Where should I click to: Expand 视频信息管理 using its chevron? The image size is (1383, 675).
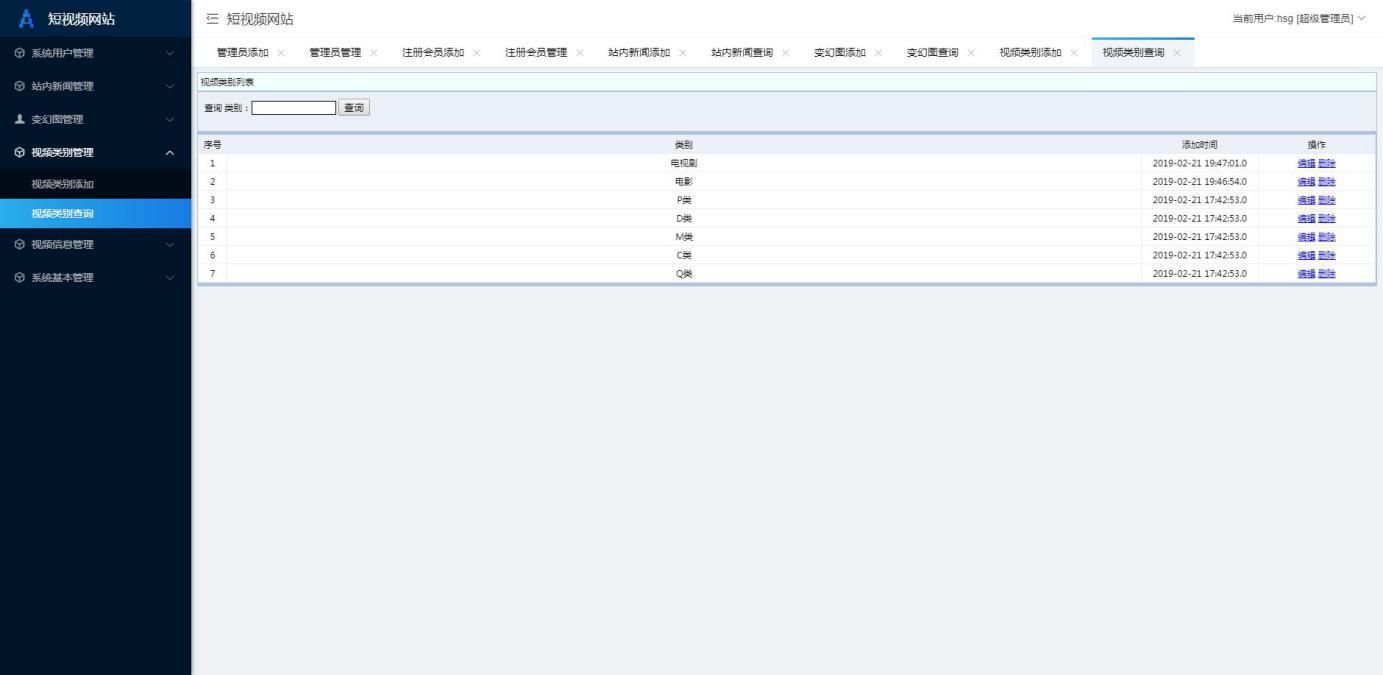[169, 244]
